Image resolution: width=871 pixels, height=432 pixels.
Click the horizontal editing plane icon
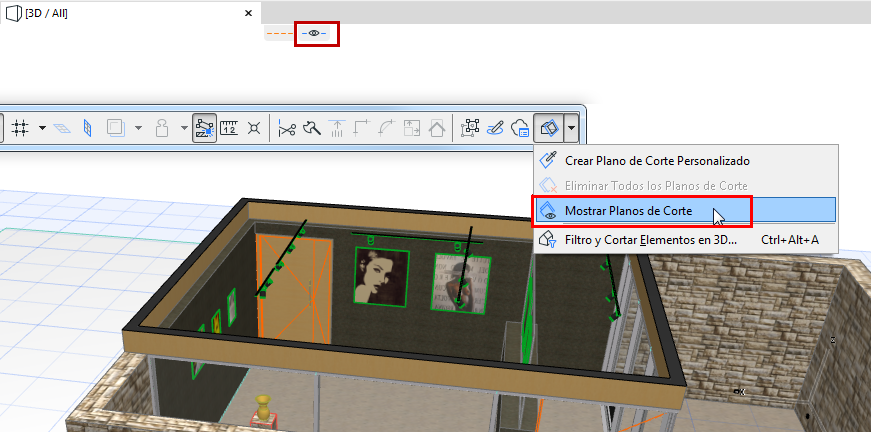pos(62,128)
